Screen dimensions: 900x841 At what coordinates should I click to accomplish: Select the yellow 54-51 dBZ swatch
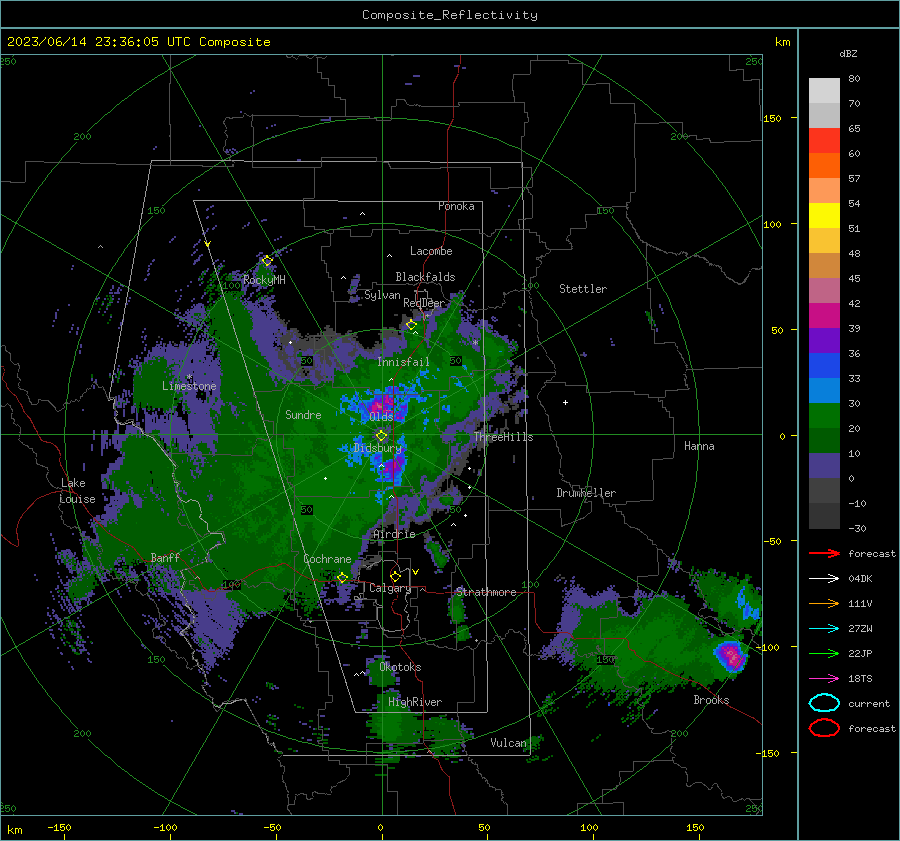[x=824, y=215]
